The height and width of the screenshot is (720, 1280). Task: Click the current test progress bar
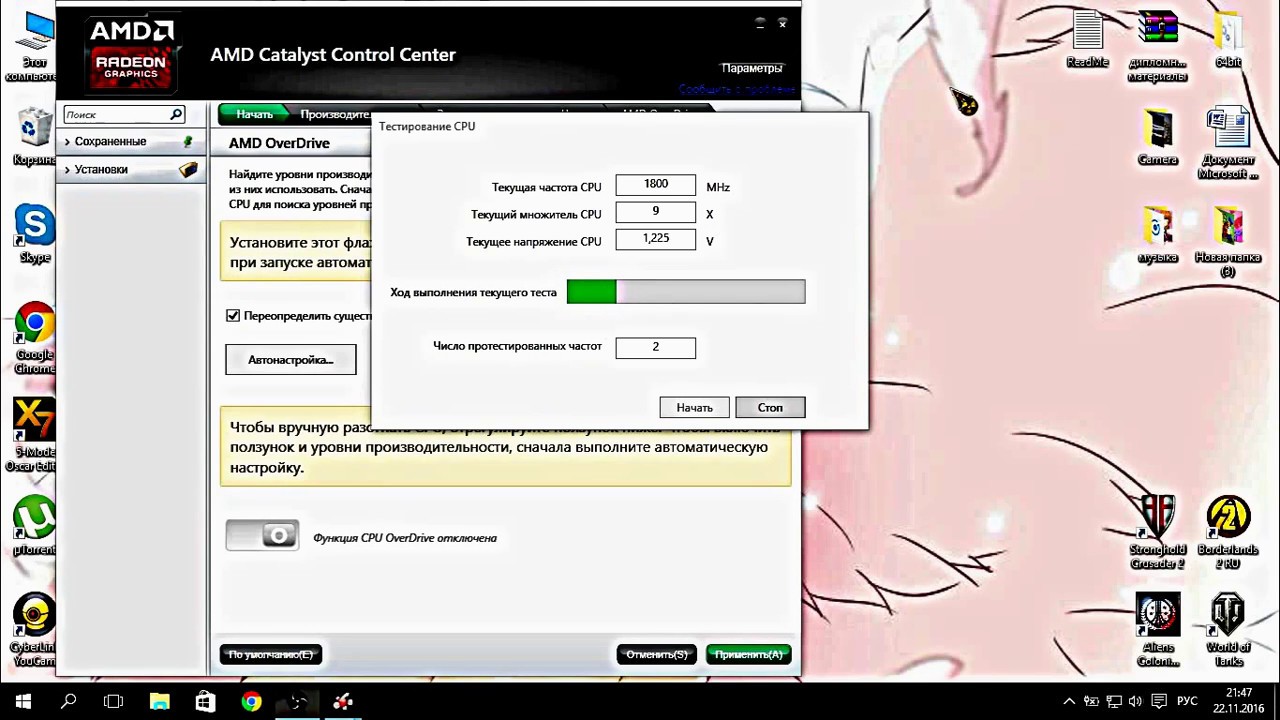point(686,291)
